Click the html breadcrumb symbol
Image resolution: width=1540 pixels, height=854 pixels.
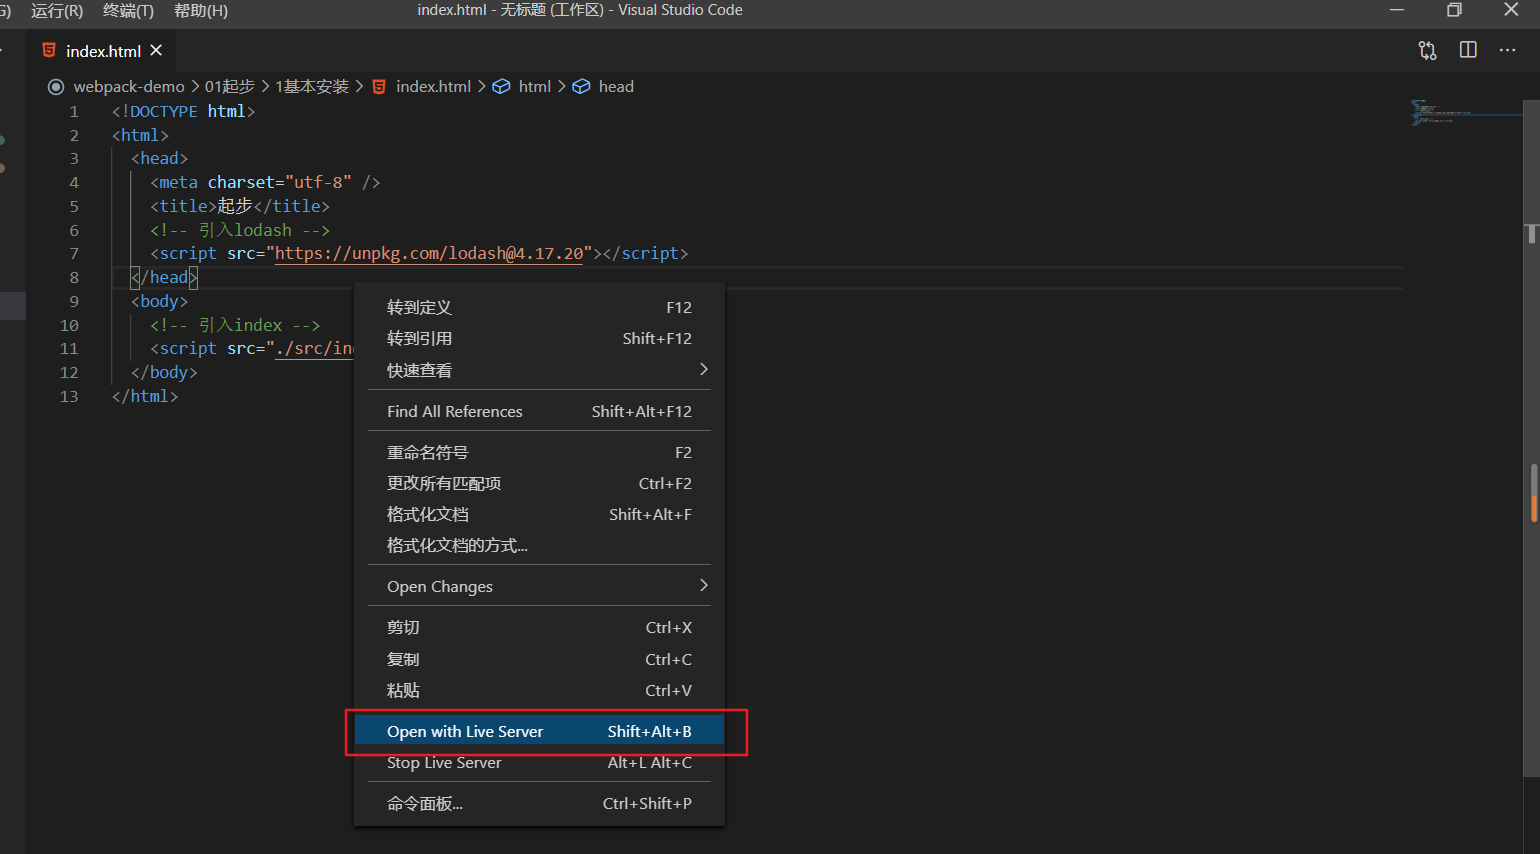535,87
